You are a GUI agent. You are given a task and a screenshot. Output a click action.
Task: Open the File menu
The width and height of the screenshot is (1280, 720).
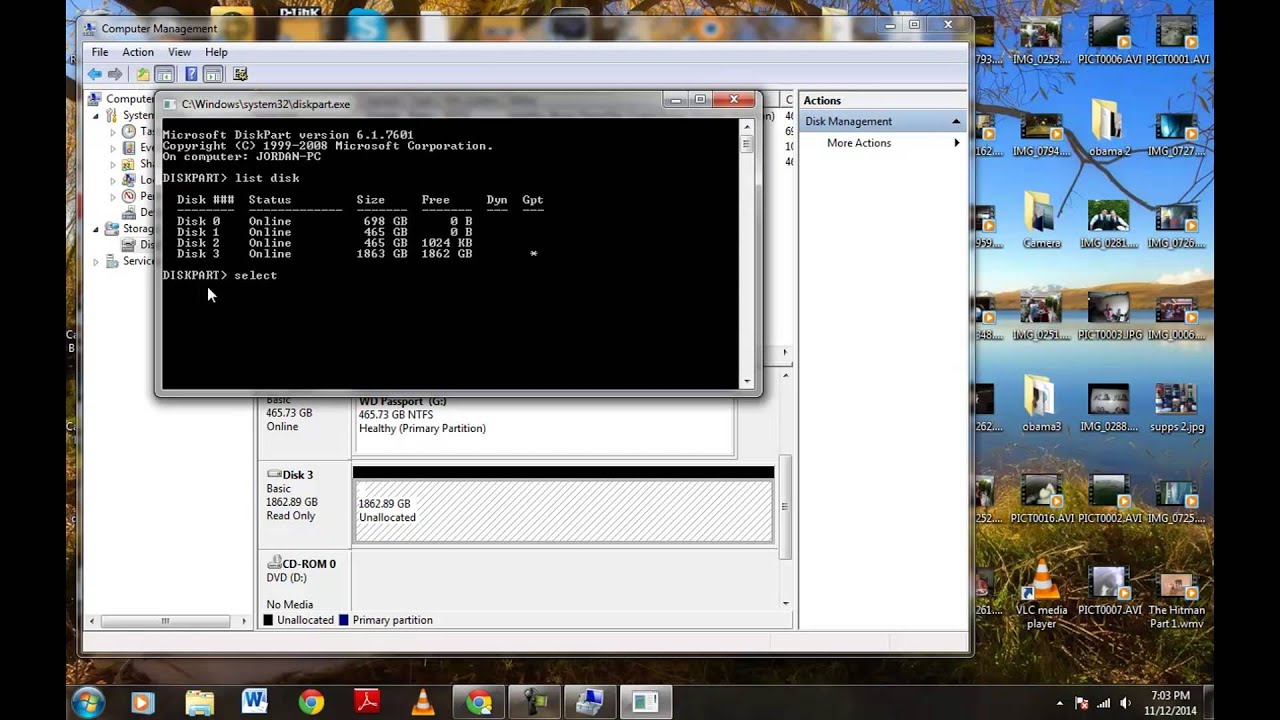100,52
